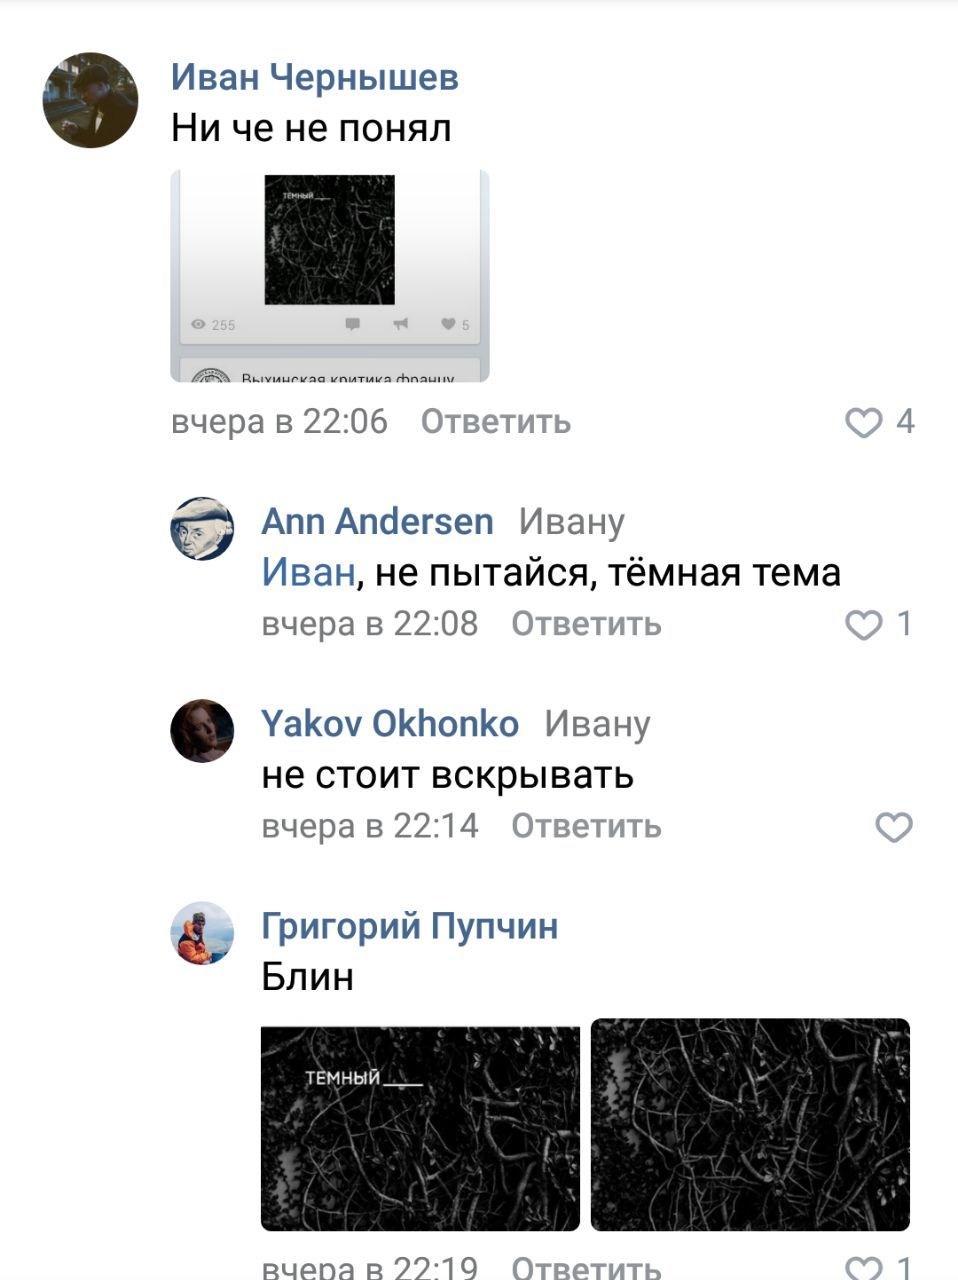Open the left dark image with ТЕМНЫЙ text
Viewport: 958px width, 1280px height.
(x=420, y=1128)
